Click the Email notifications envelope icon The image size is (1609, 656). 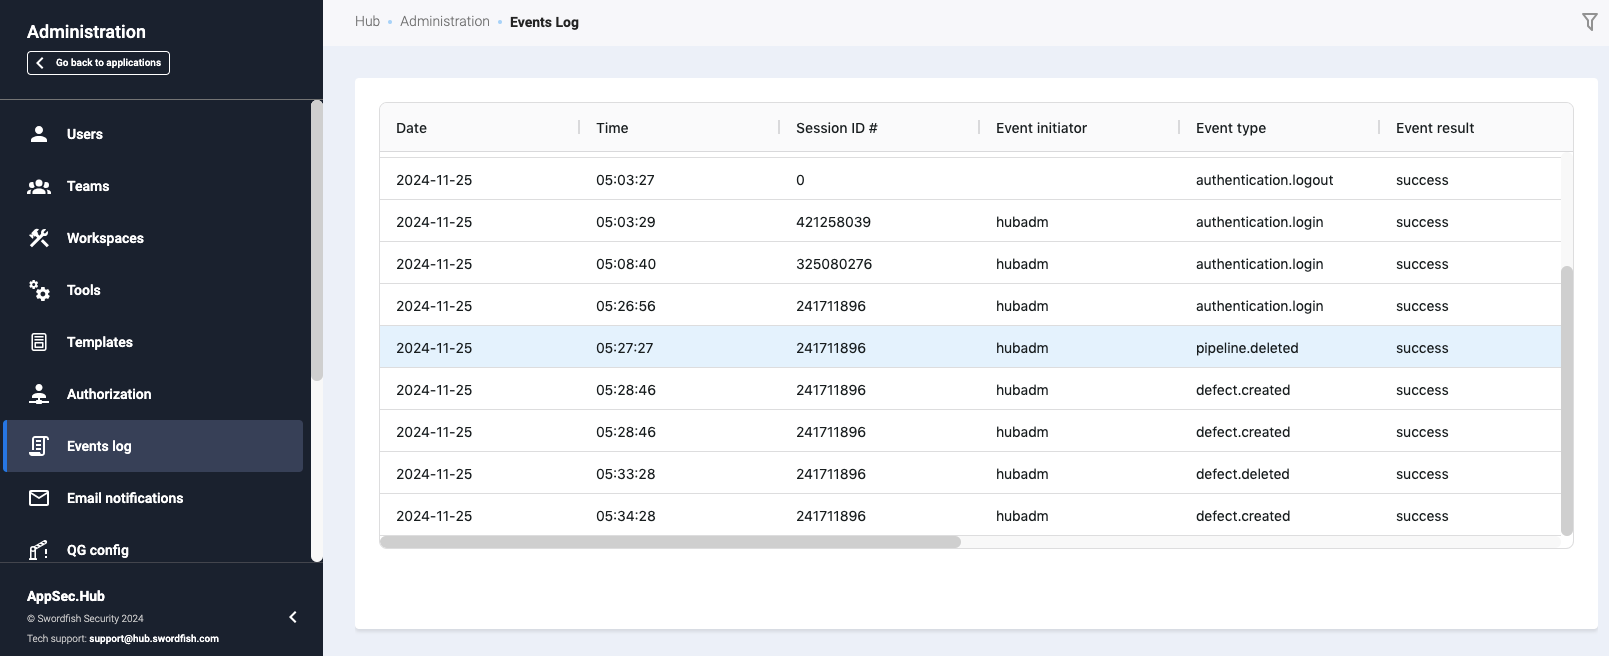click(39, 498)
